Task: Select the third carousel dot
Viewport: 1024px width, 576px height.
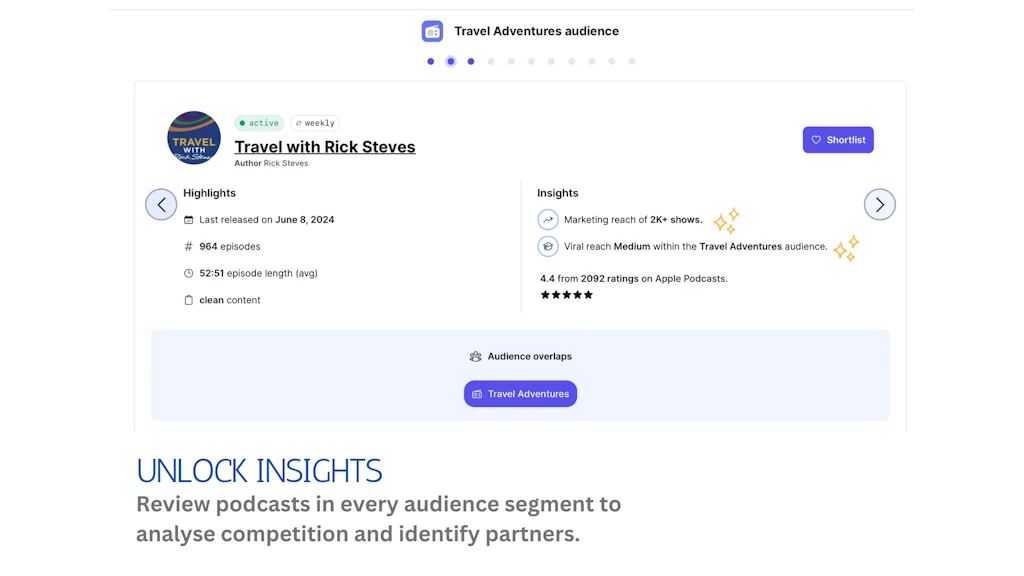Action: [x=471, y=61]
